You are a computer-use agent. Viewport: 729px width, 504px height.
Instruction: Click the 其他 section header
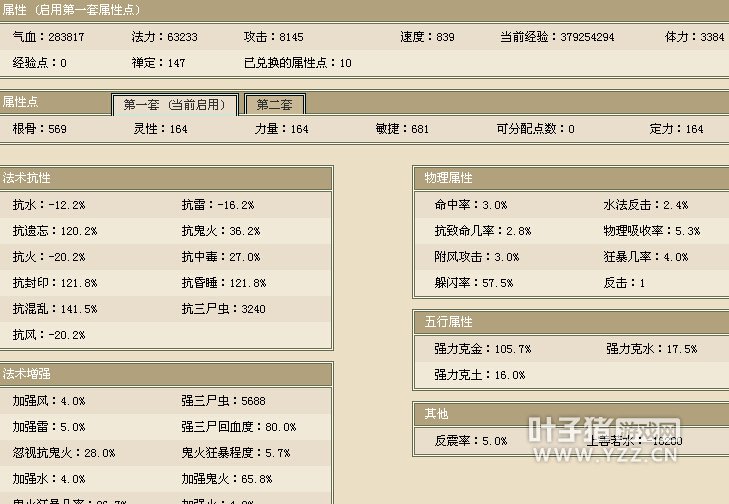435,414
